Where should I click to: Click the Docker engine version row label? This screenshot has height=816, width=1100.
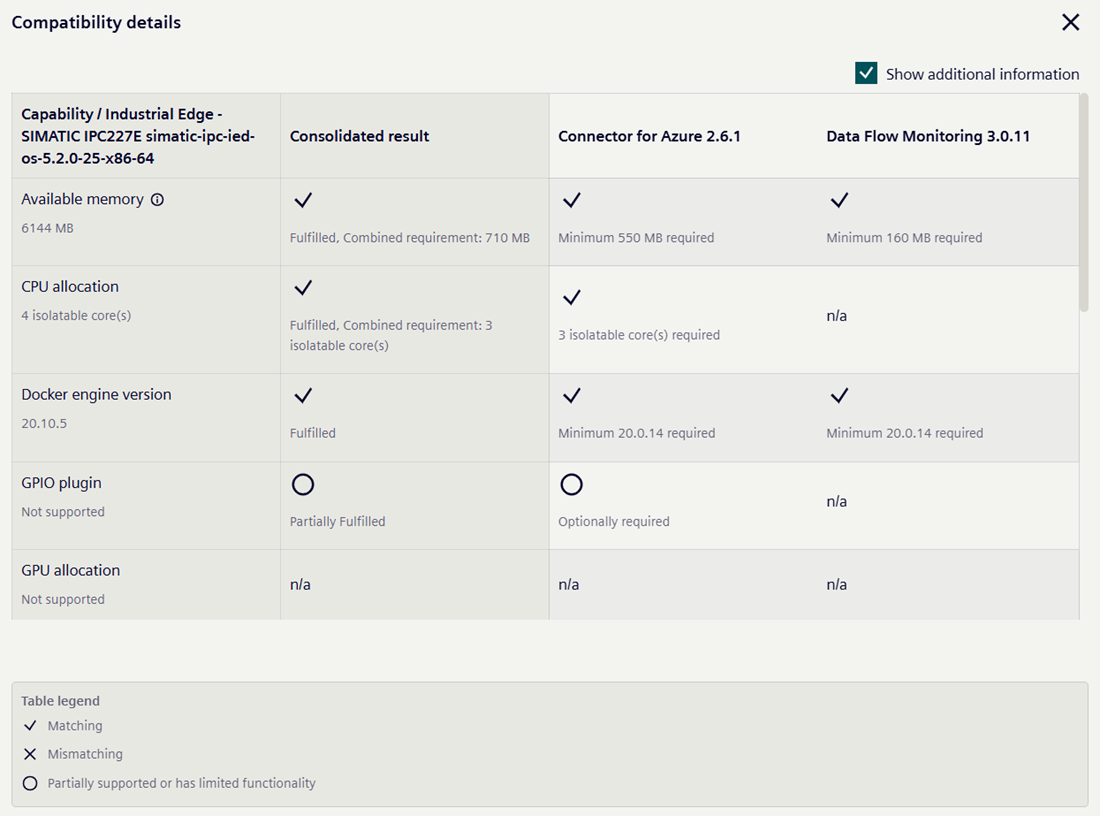point(96,394)
